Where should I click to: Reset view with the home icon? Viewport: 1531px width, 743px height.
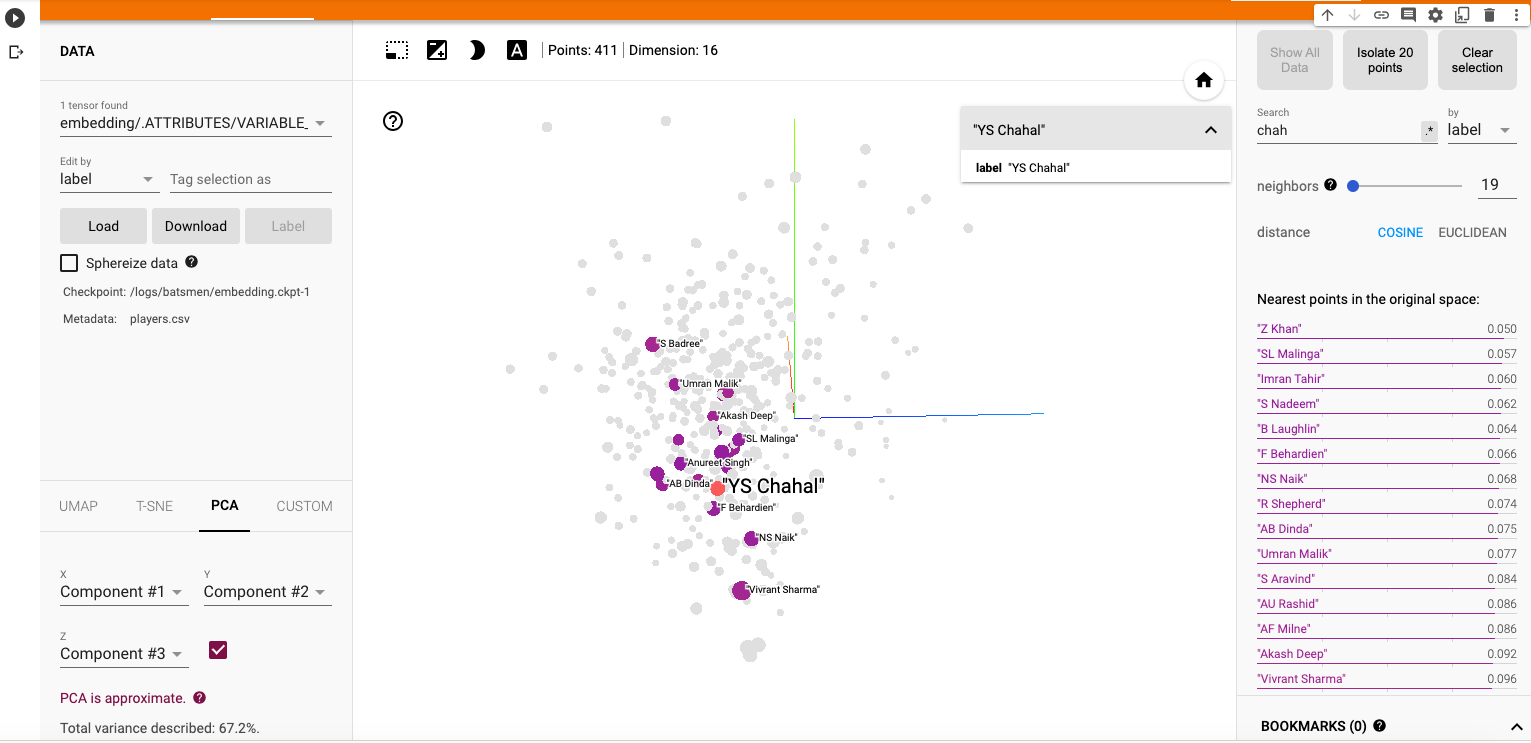point(1204,81)
